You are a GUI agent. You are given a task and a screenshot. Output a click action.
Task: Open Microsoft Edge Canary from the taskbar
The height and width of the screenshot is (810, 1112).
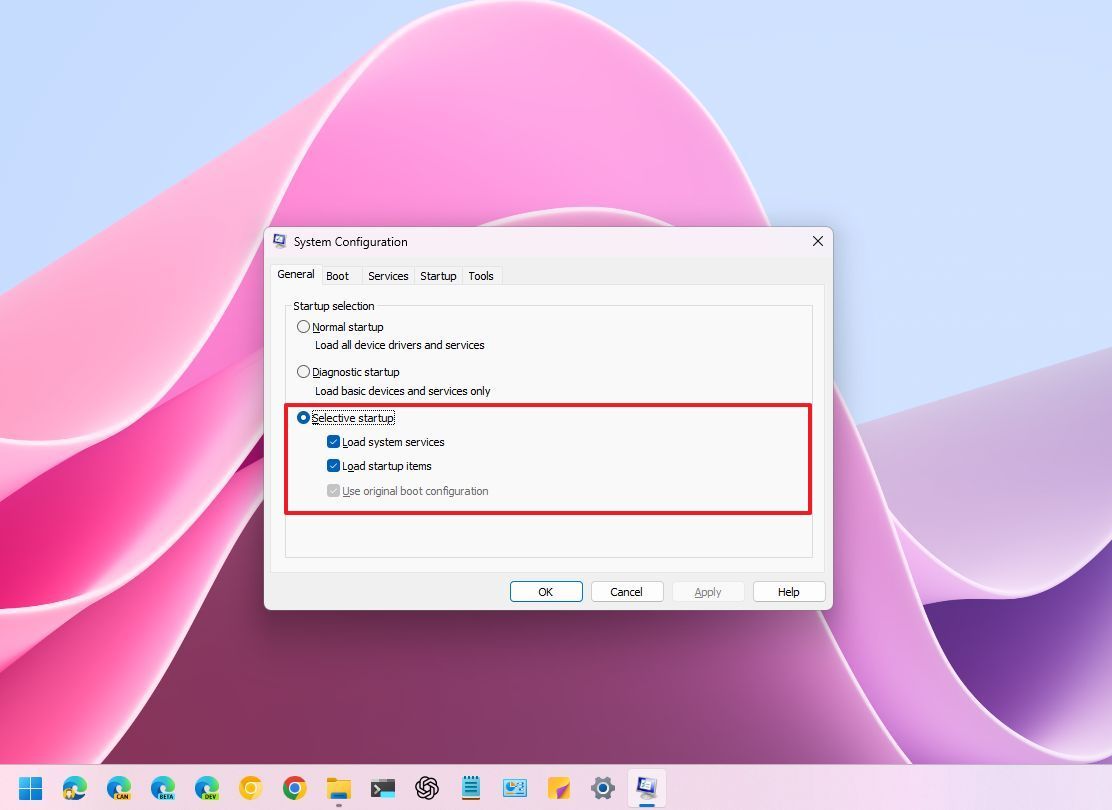(120, 788)
